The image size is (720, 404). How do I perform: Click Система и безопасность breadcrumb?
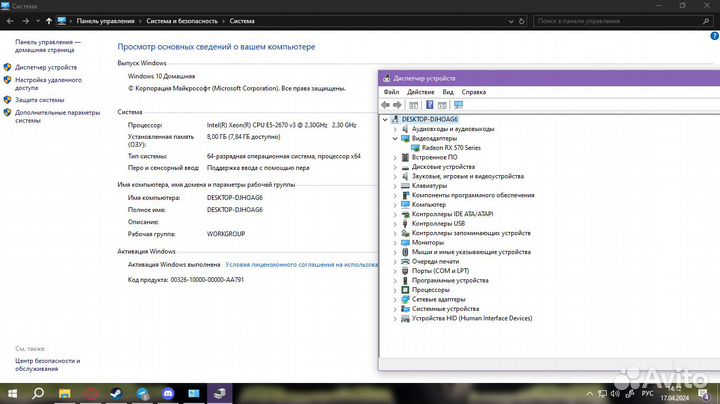(182, 21)
